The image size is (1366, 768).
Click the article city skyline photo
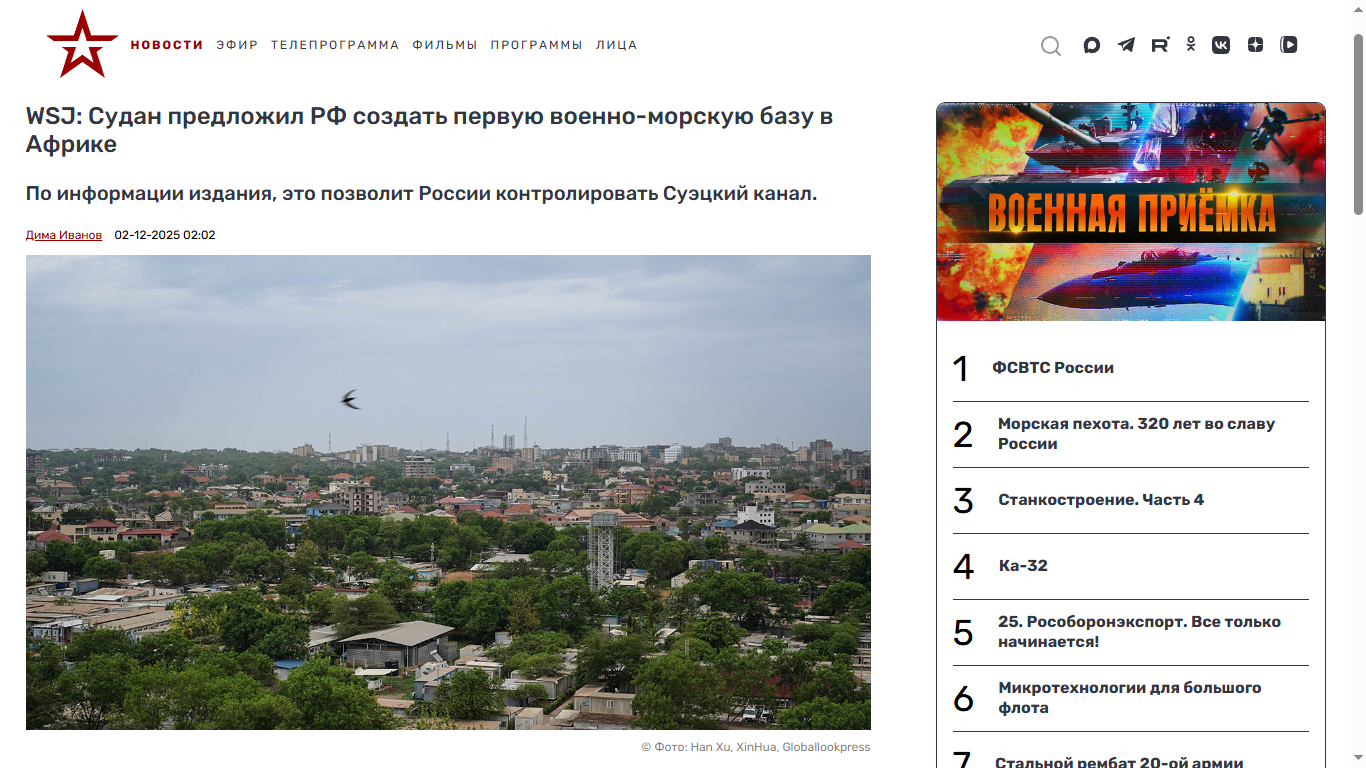448,492
